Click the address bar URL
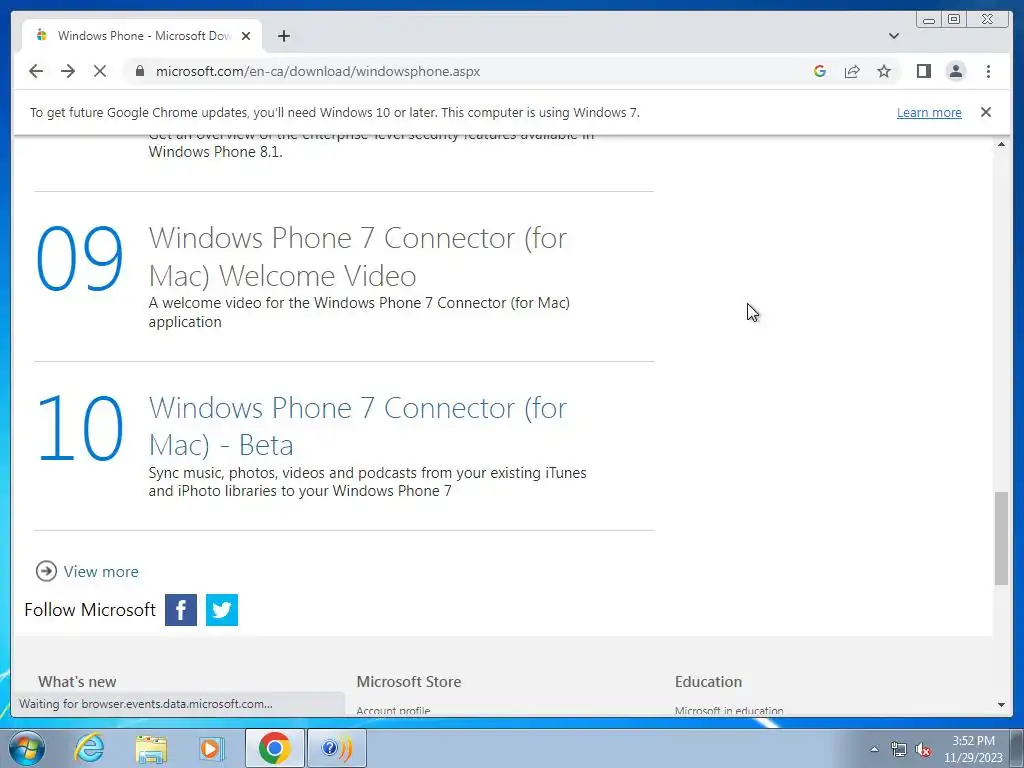The image size is (1024, 768). pyautogui.click(x=317, y=71)
